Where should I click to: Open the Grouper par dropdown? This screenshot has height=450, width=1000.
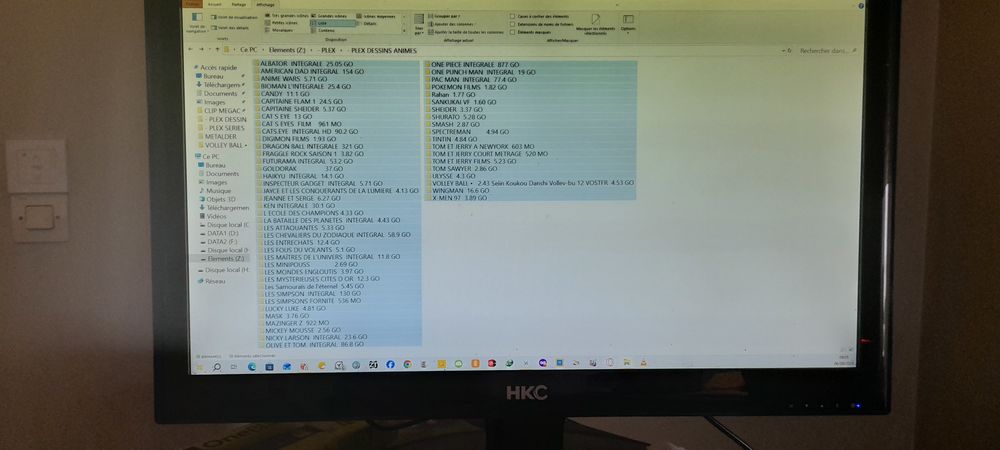[x=445, y=16]
